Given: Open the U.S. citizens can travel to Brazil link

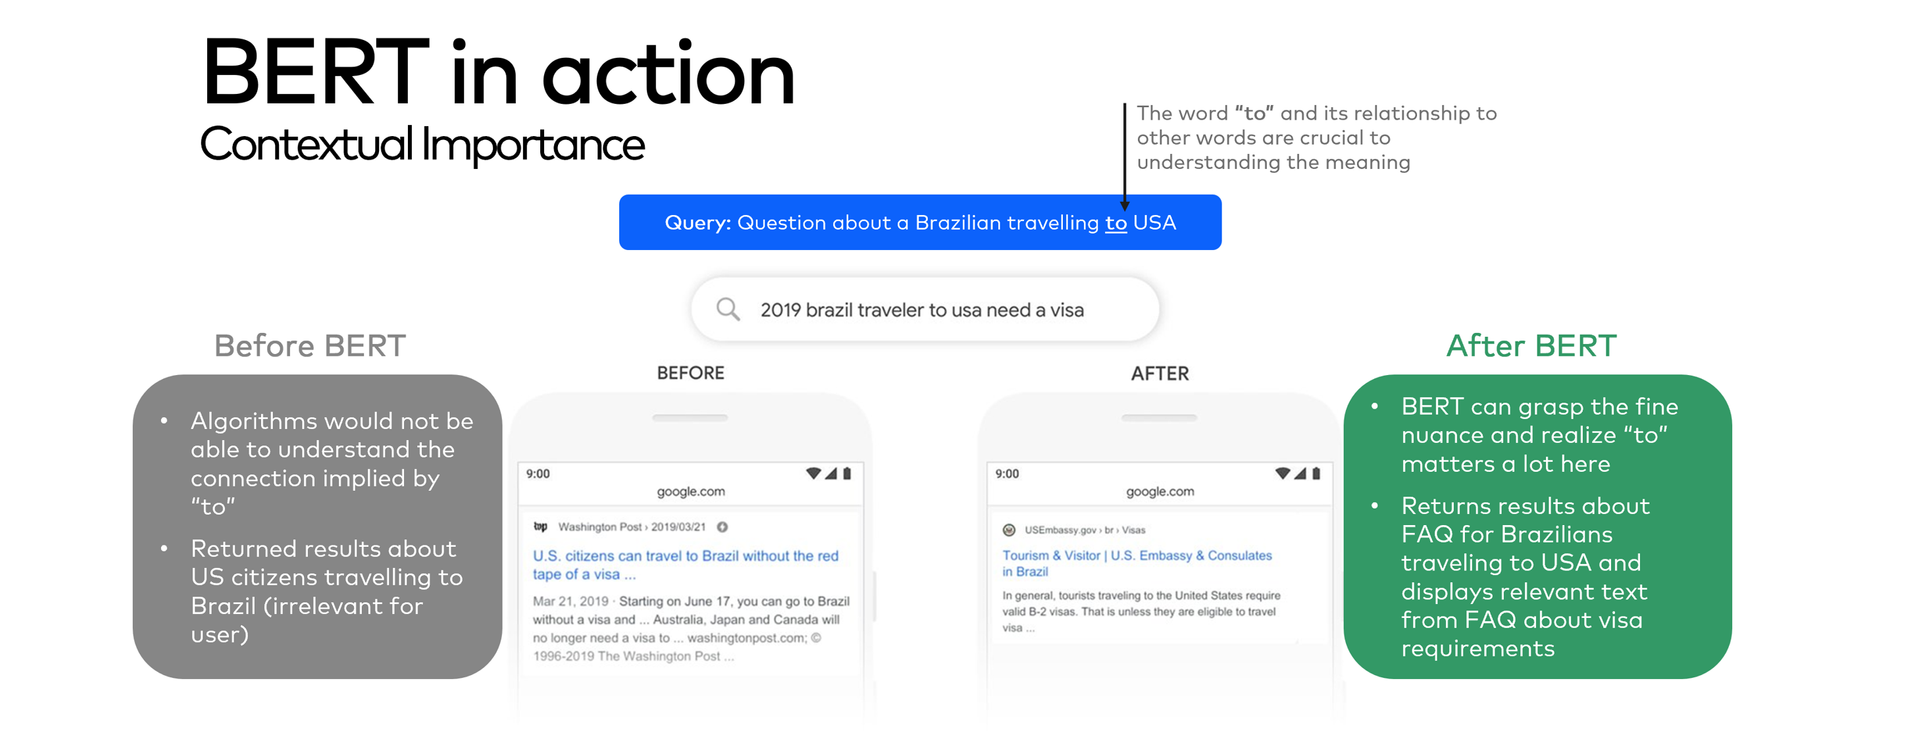Looking at the screenshot, I should pyautogui.click(x=685, y=565).
